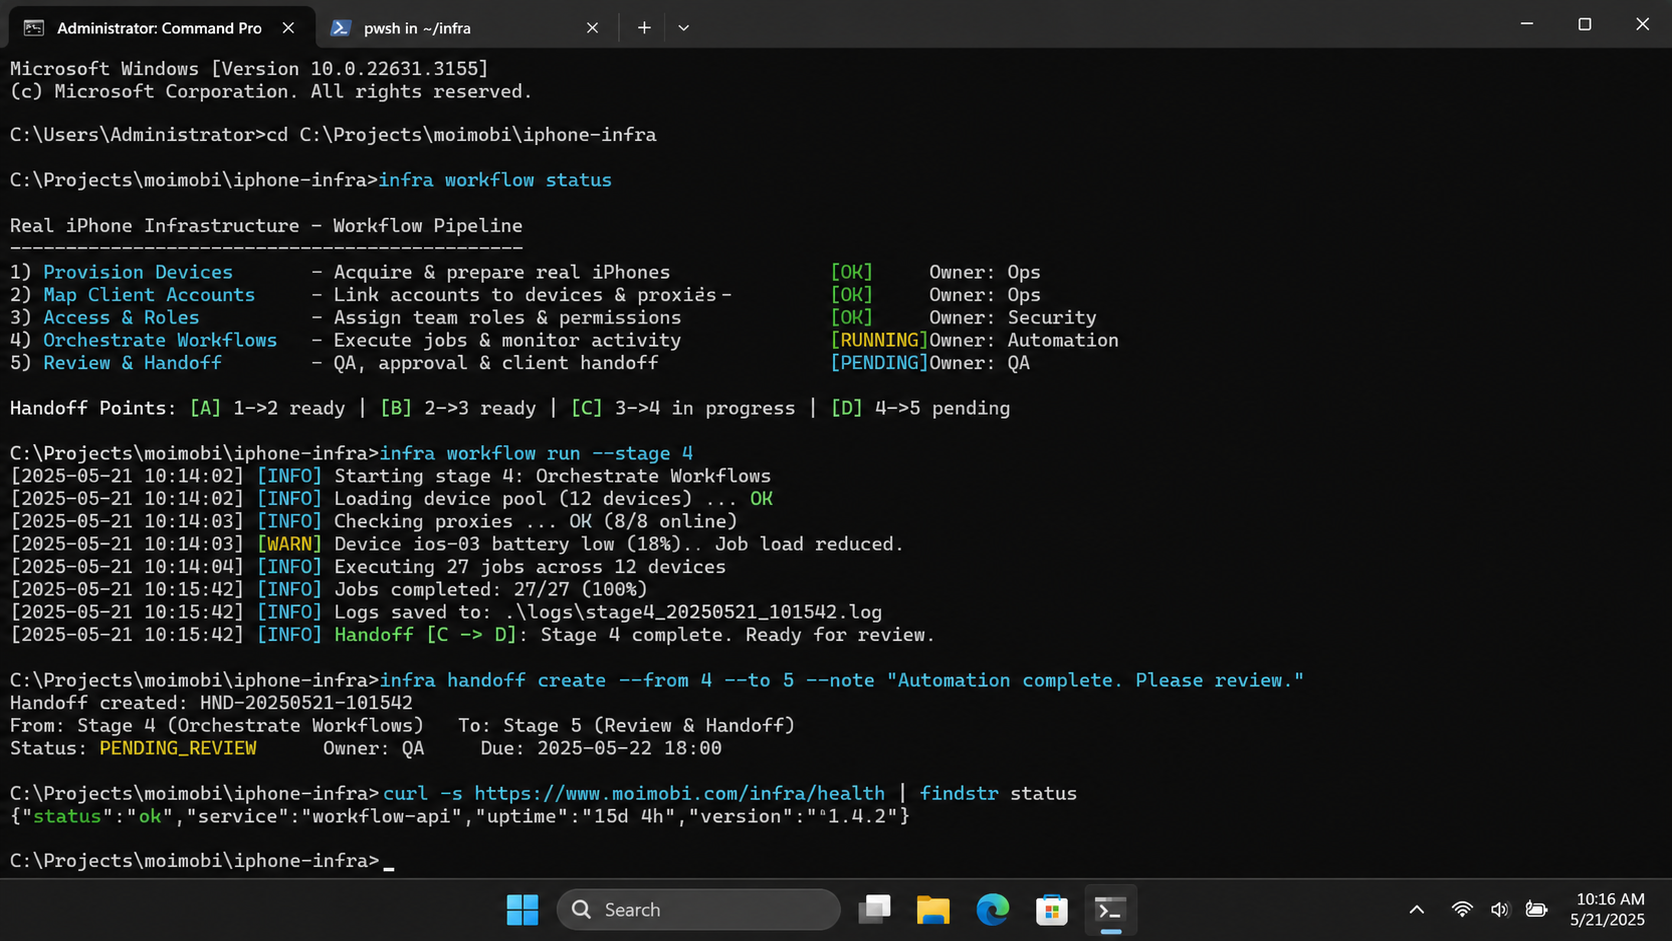This screenshot has height=941, width=1672.
Task: Click "Loading device pool (12 devices)" log message
Action: pos(513,499)
